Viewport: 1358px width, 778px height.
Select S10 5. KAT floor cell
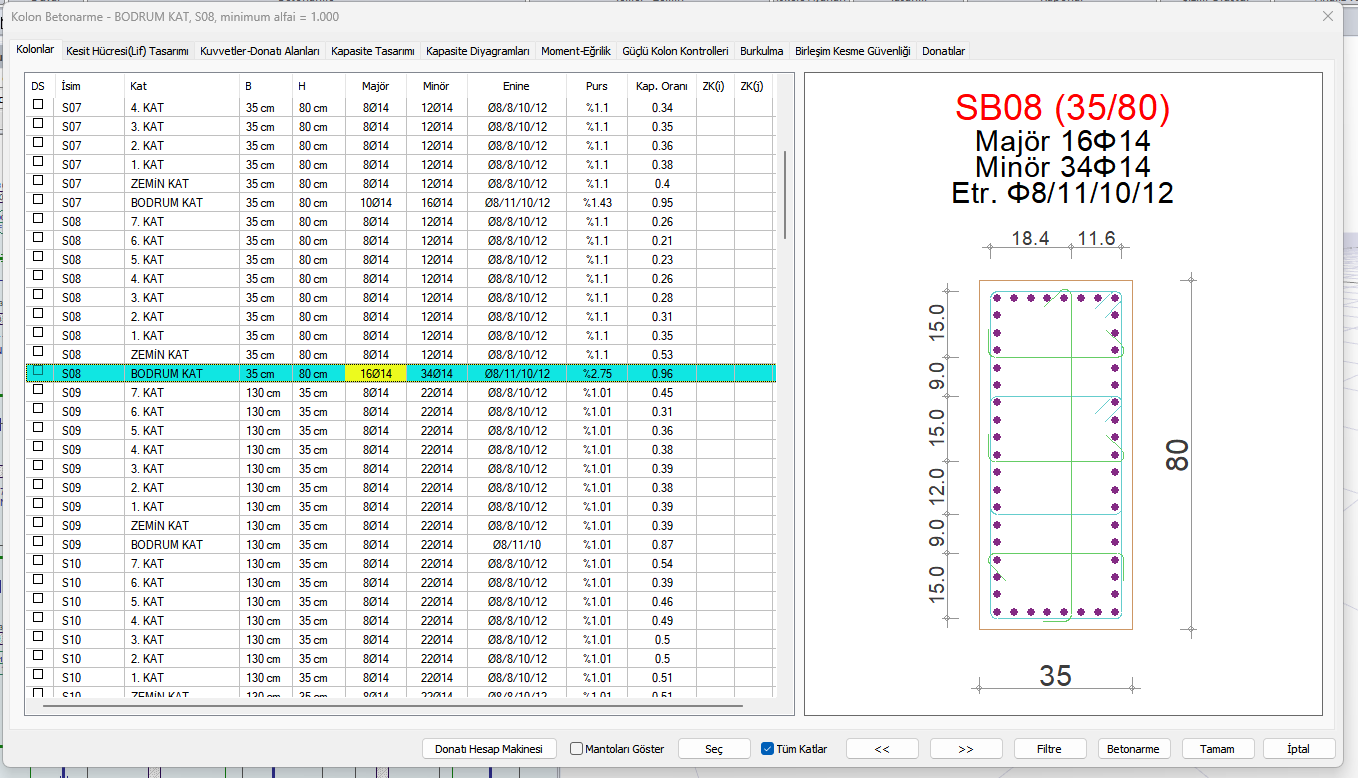coord(183,602)
